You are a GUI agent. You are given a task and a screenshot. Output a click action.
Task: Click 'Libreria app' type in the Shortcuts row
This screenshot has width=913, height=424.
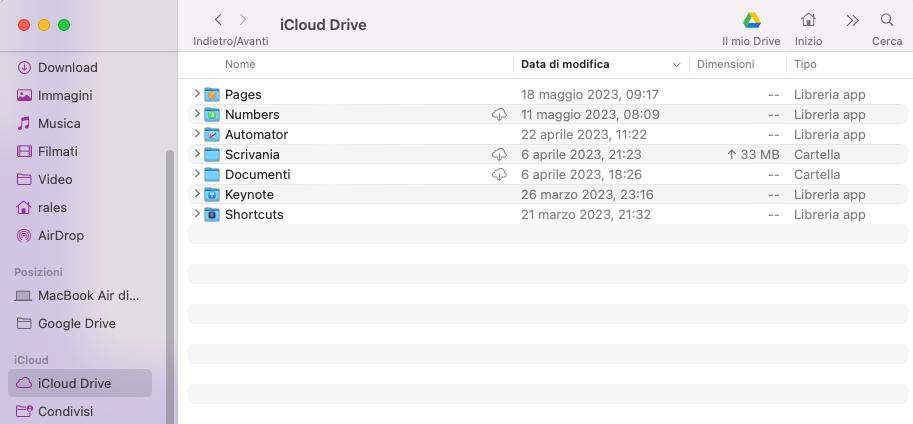coord(830,214)
